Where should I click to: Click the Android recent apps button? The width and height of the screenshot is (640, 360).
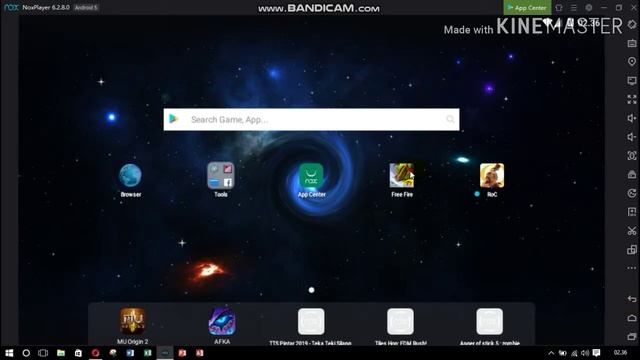(632, 337)
